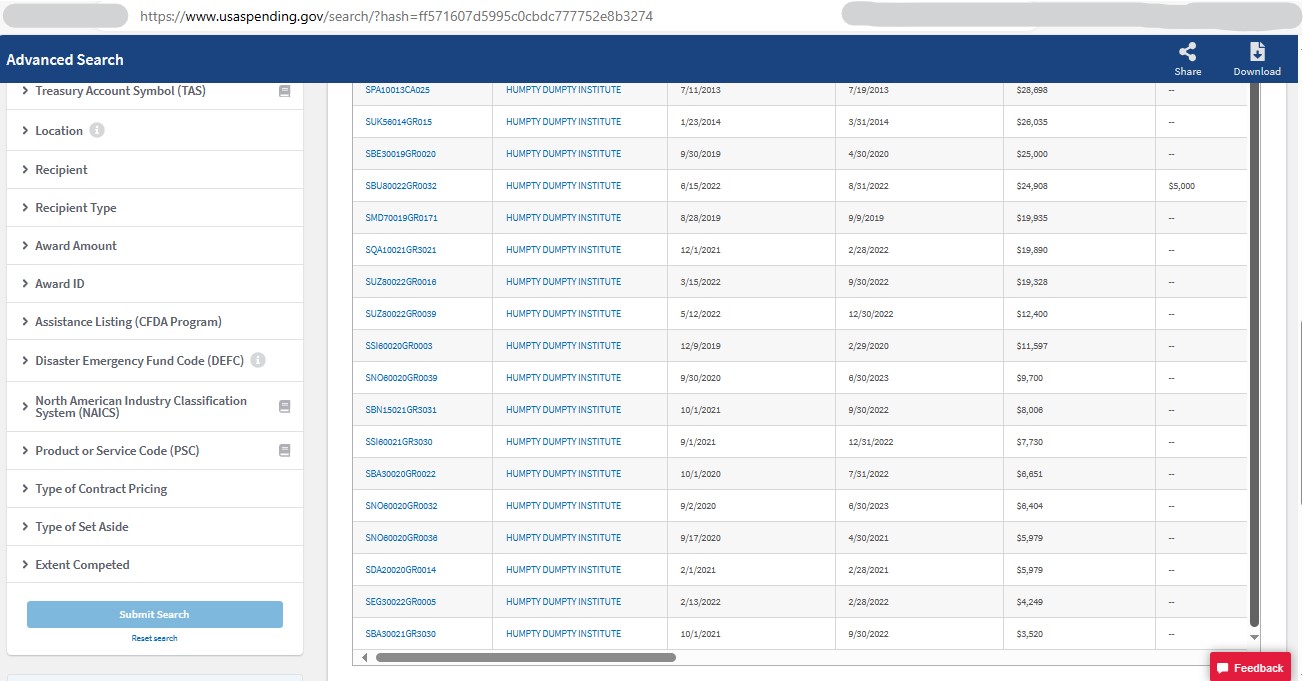The image size is (1303, 681).
Task: Click info icon beside Disaster Emergency Fund Code
Action: pyautogui.click(x=258, y=360)
